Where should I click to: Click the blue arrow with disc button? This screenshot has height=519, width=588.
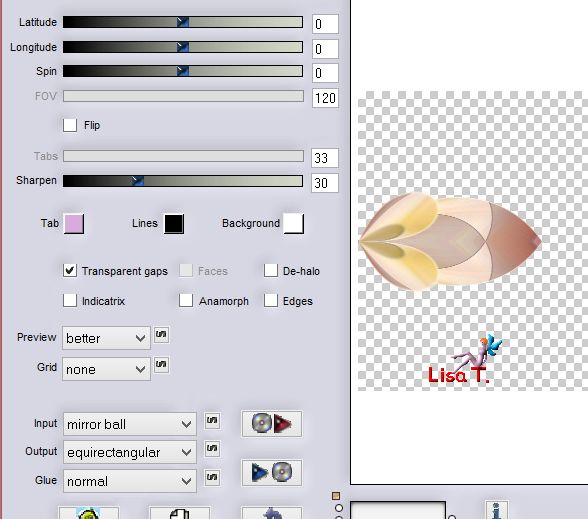click(272, 472)
